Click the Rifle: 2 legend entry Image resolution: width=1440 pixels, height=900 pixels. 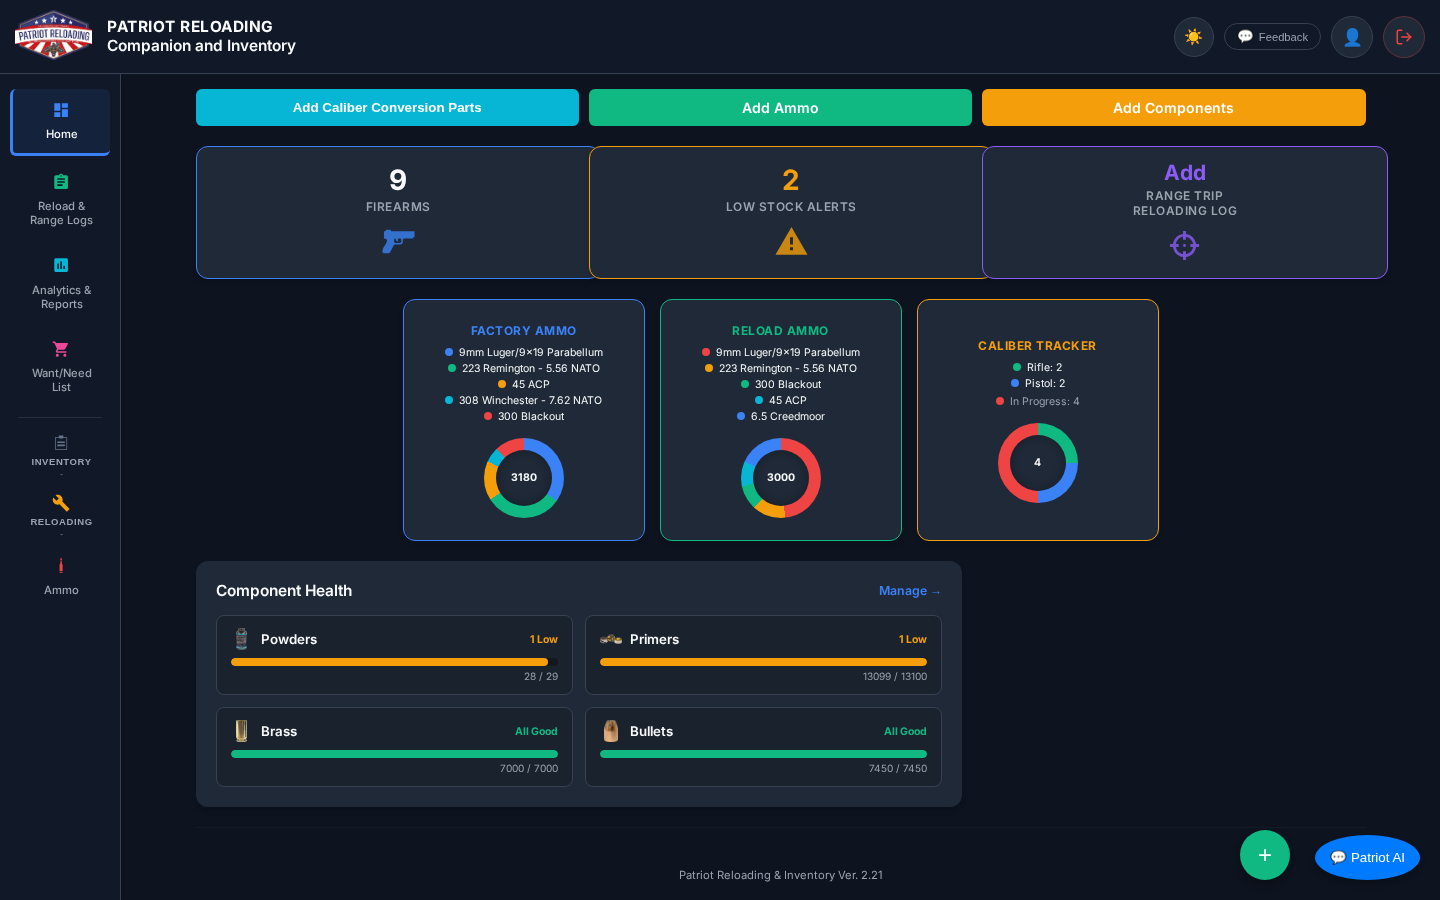pos(1037,367)
